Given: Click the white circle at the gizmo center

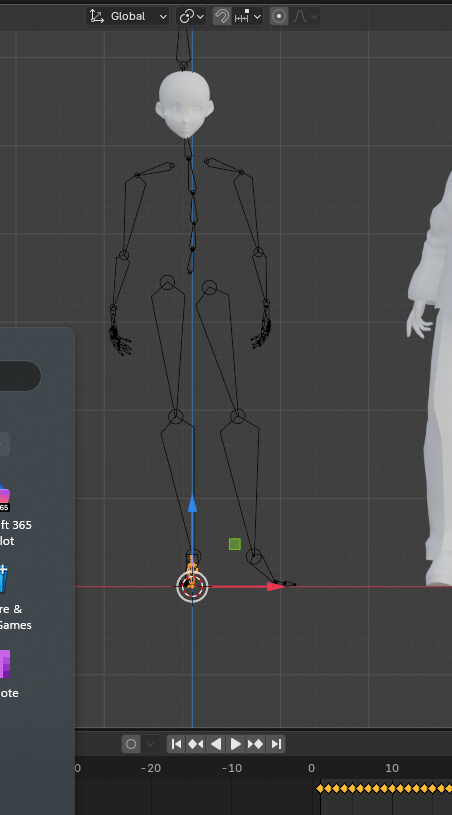Looking at the screenshot, I should [192, 587].
